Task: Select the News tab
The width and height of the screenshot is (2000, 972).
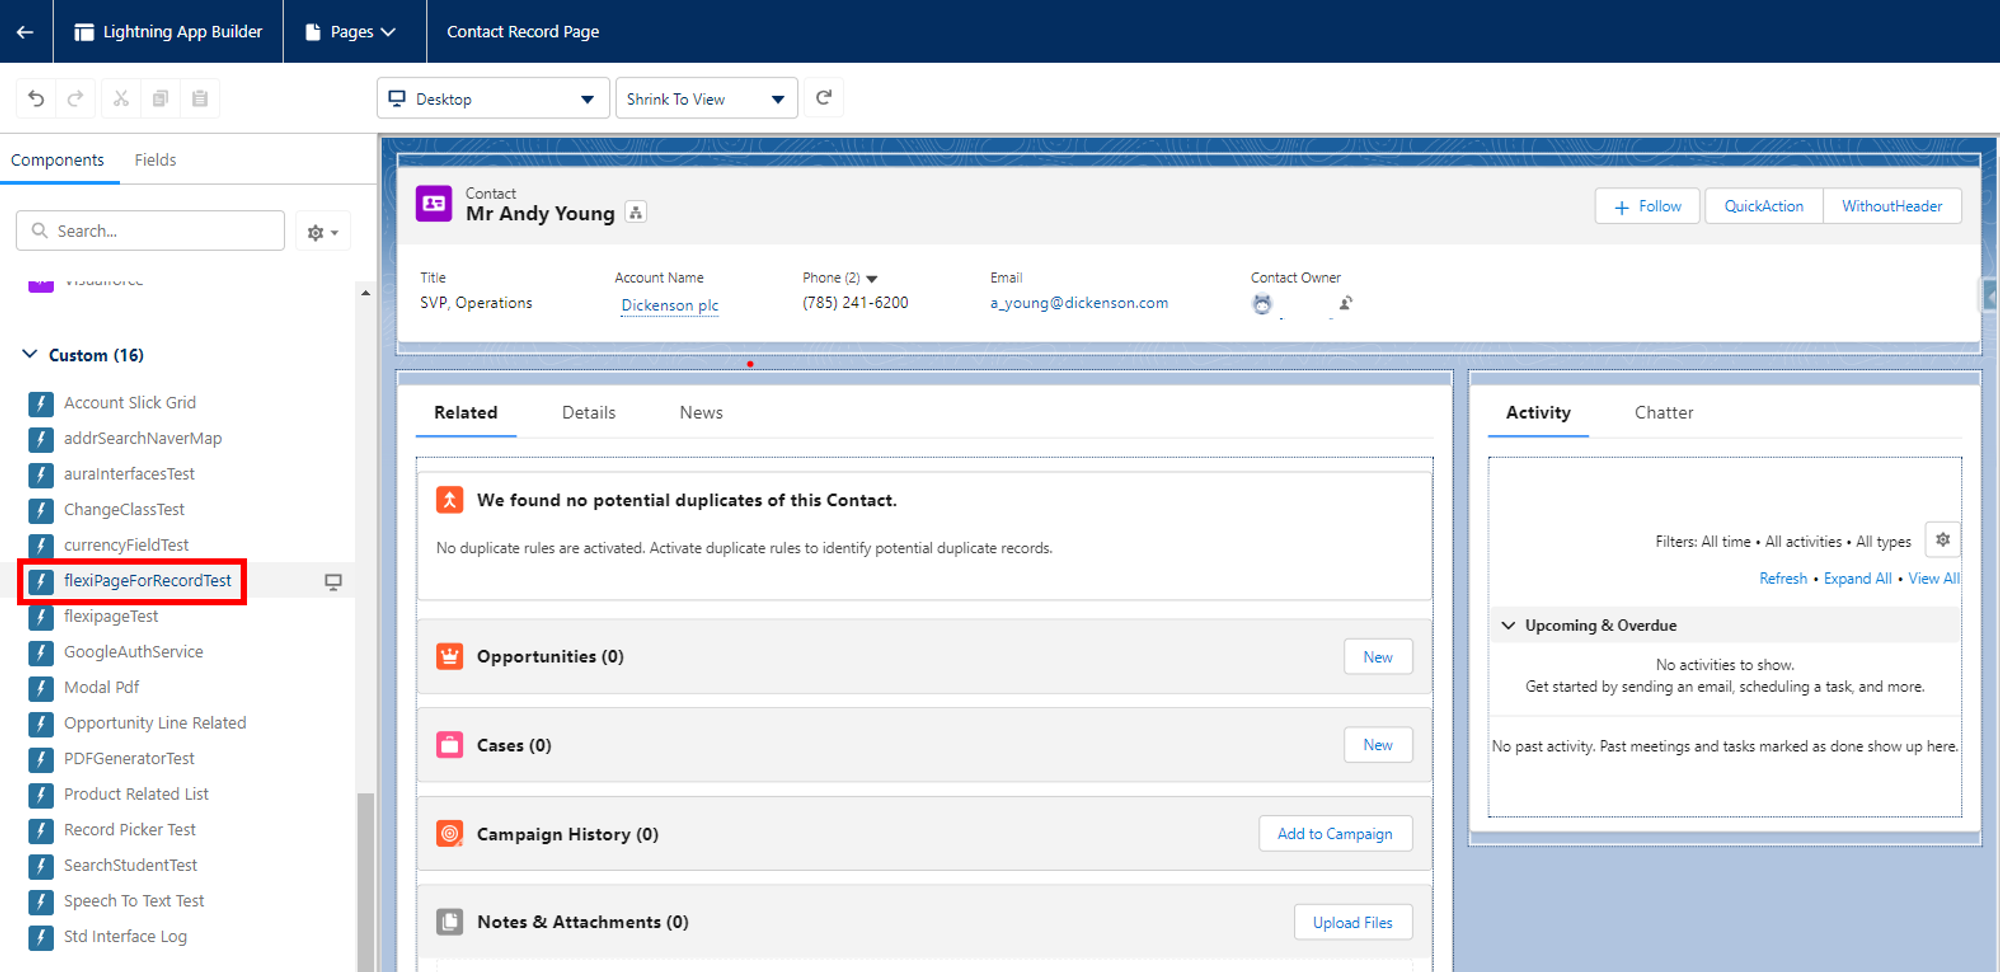Action: 701,413
